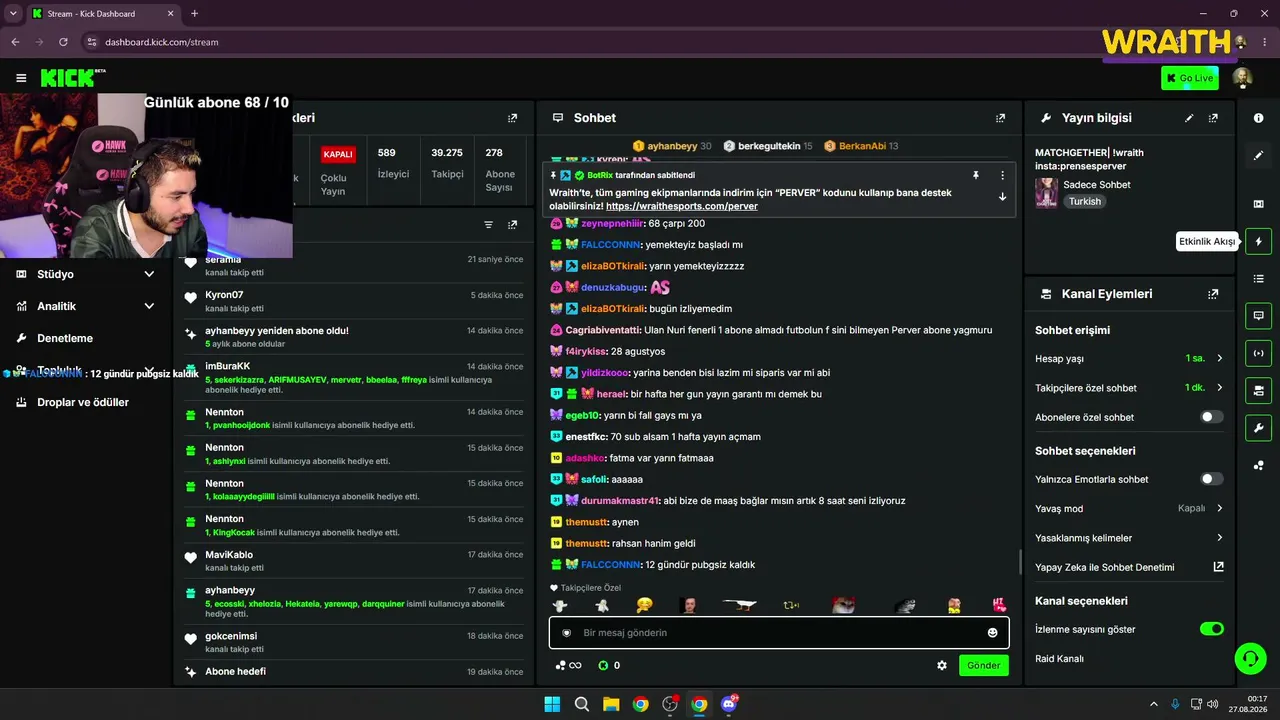This screenshot has height=720, width=1280.
Task: Click the Sadece Sohbet category thumbnail
Action: pos(1046,193)
